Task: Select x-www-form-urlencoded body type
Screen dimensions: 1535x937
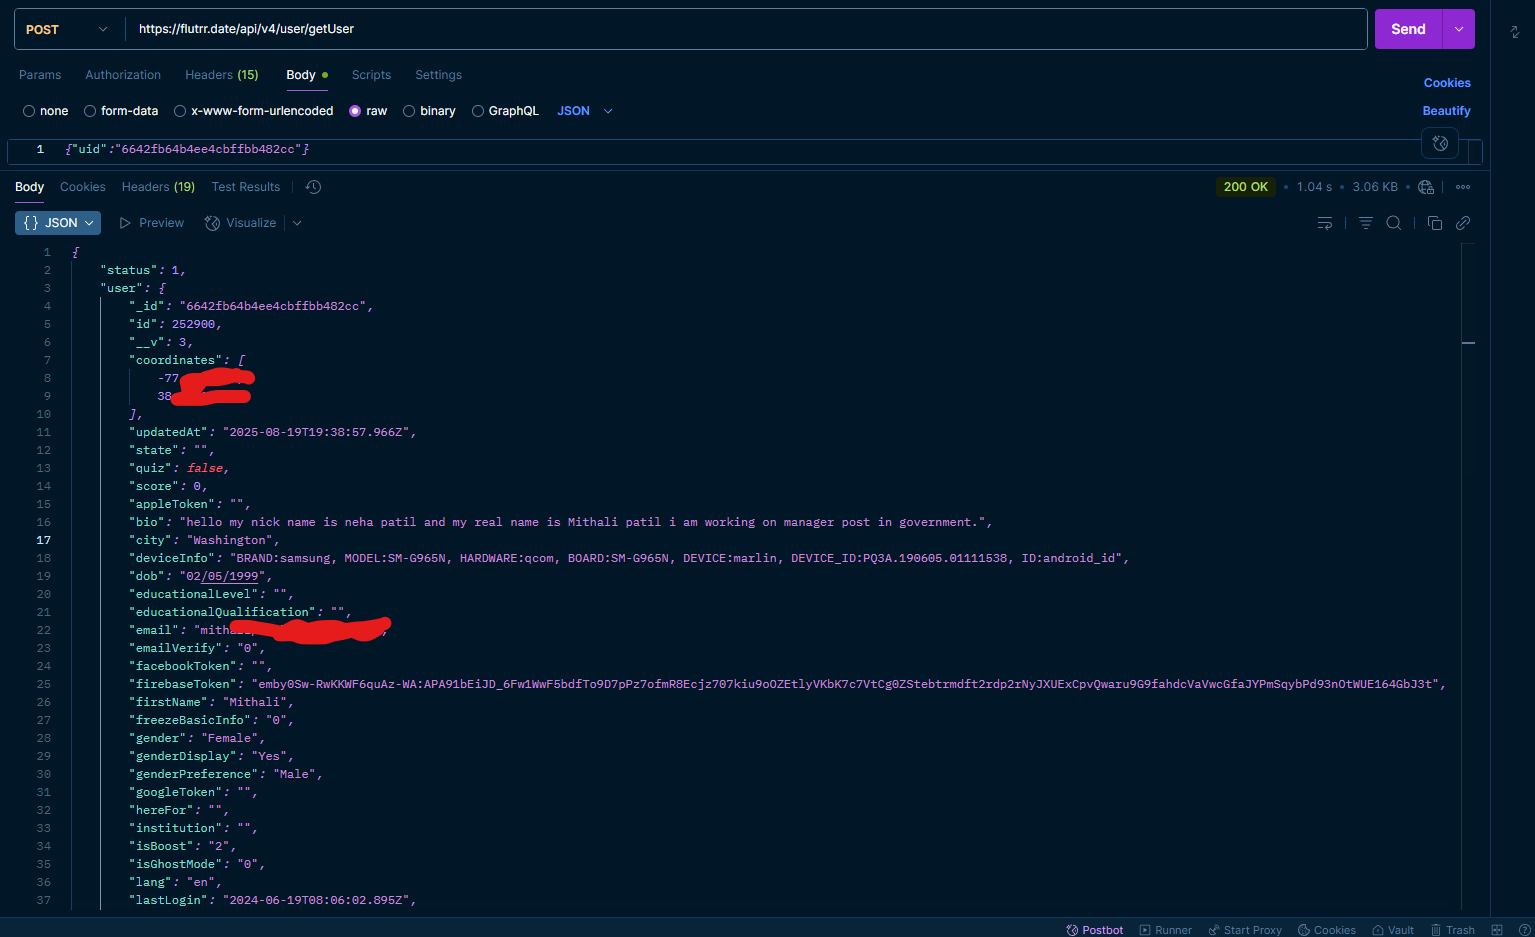Action: [254, 111]
